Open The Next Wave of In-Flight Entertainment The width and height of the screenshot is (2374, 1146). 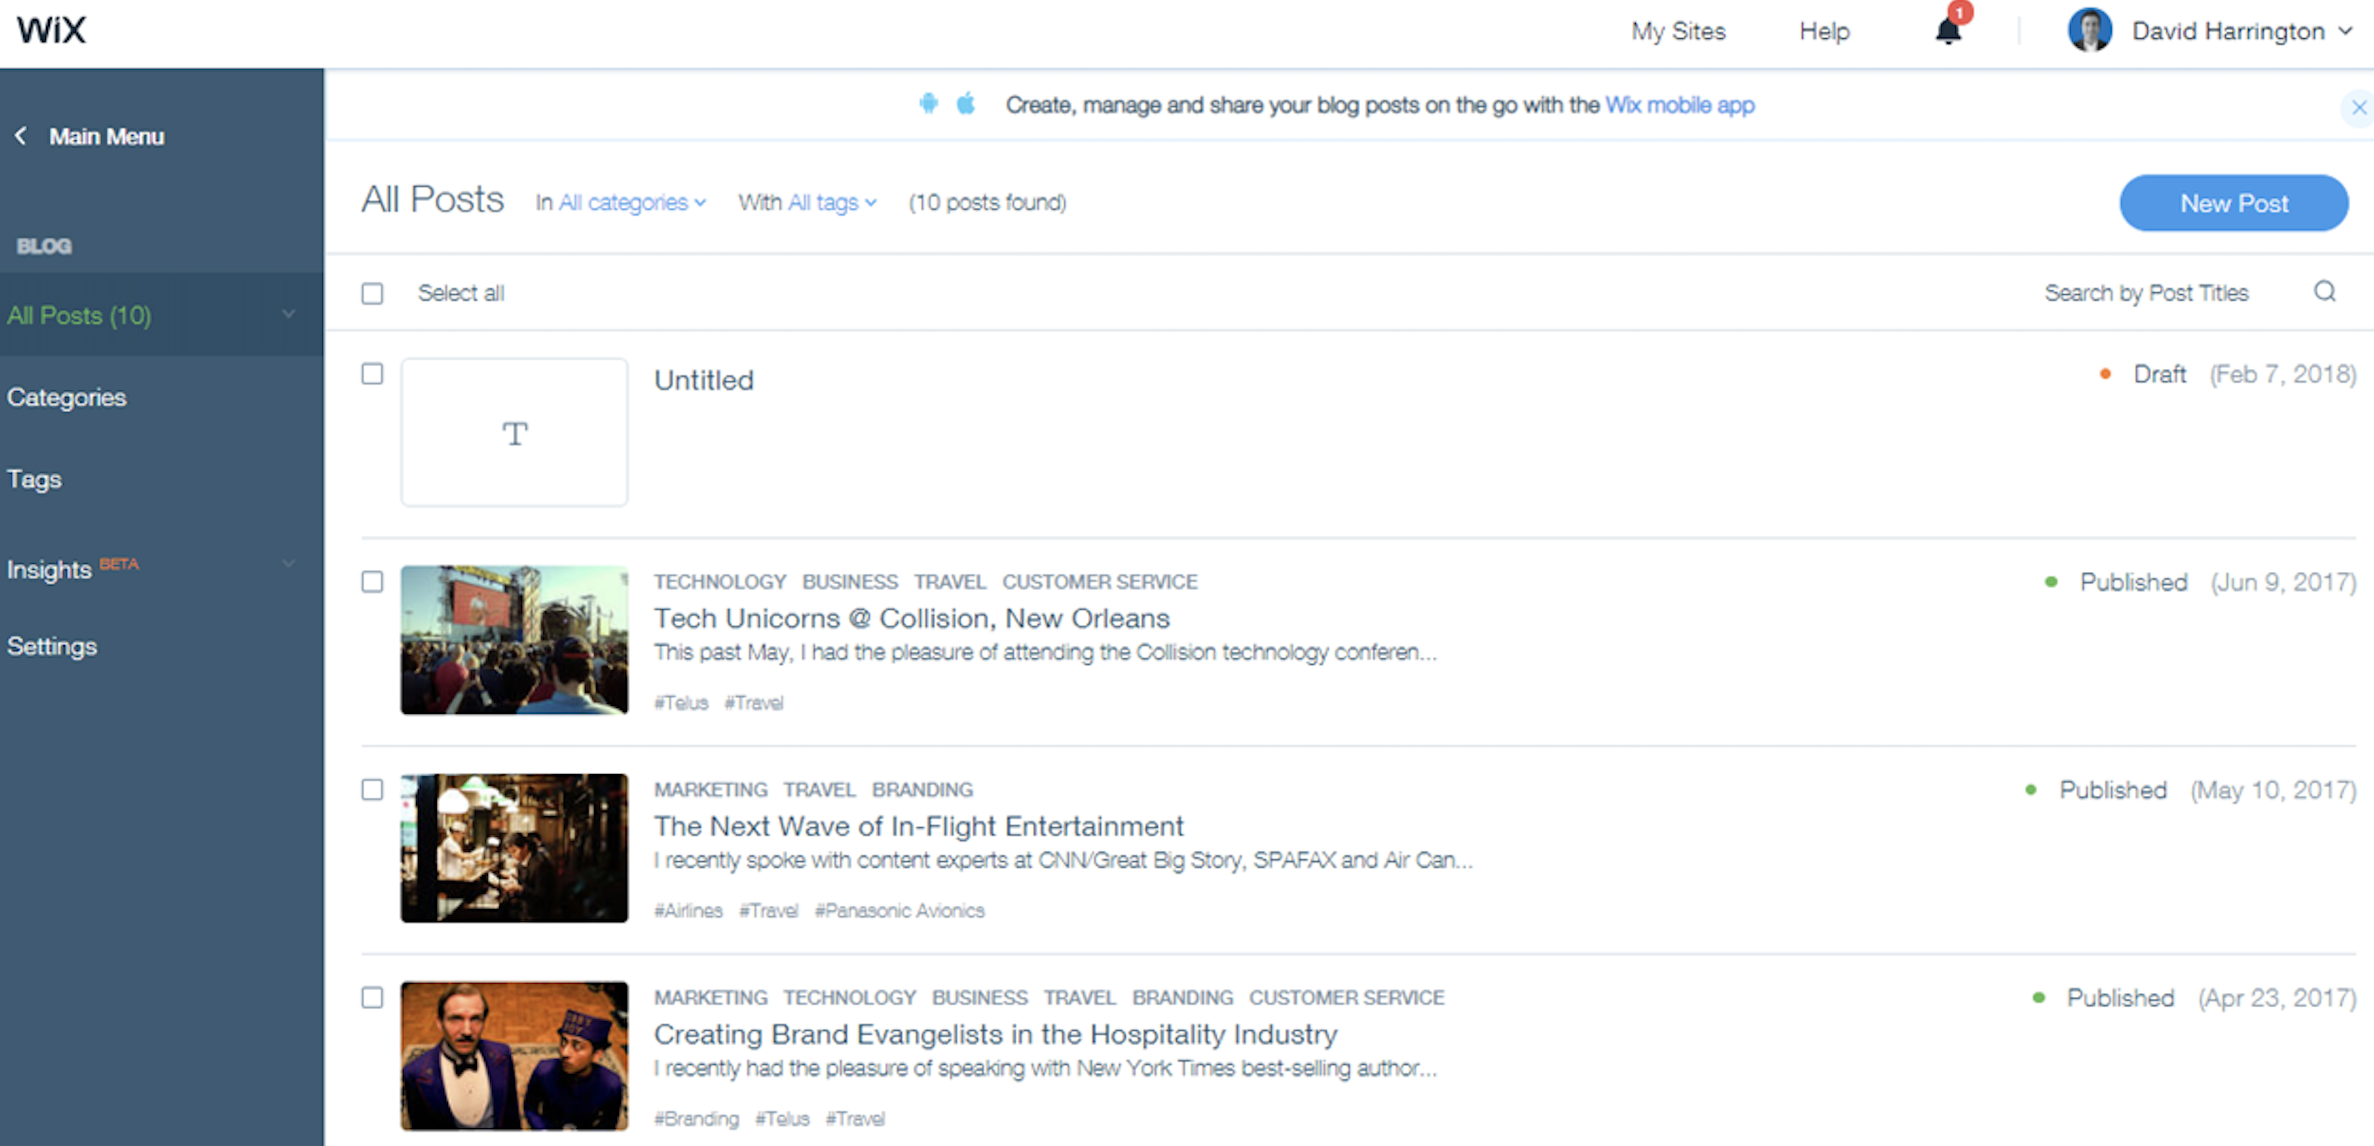coord(919,826)
